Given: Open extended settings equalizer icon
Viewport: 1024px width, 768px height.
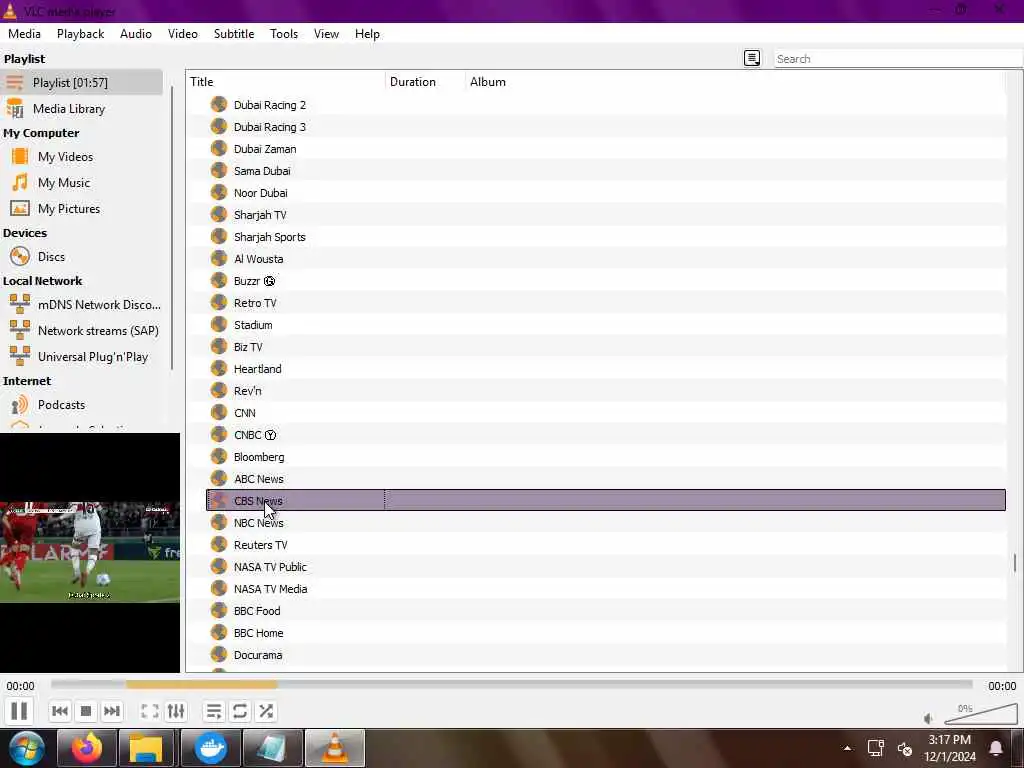Looking at the screenshot, I should click(x=176, y=711).
